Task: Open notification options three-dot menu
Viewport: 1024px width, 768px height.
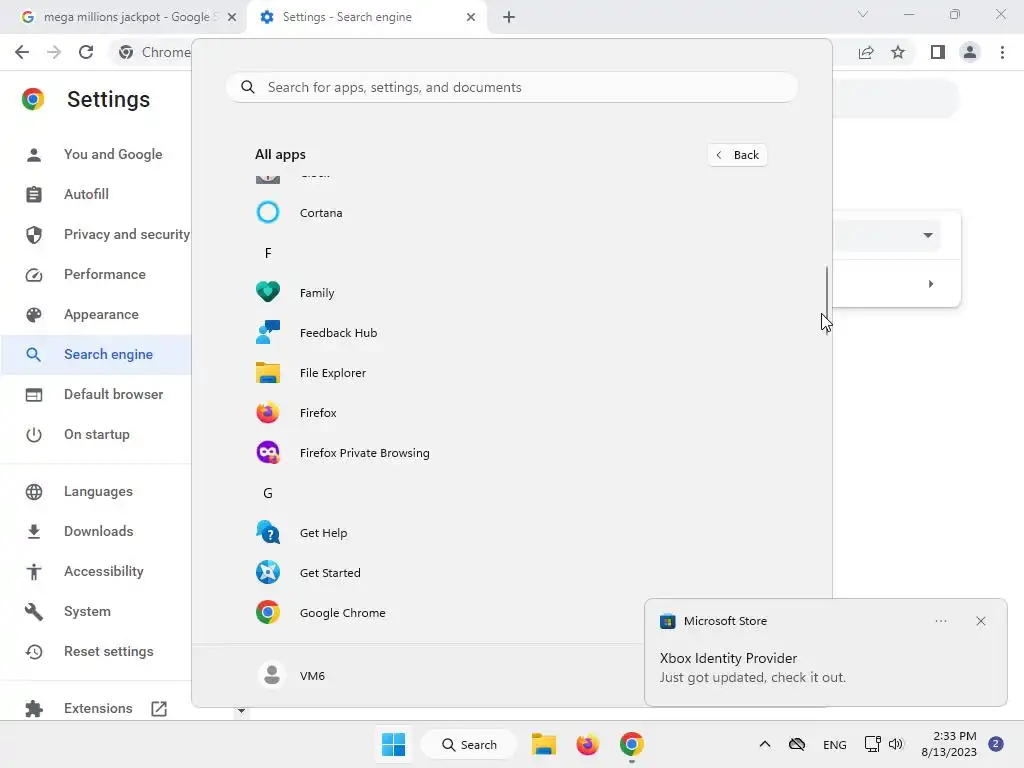Action: 941,621
